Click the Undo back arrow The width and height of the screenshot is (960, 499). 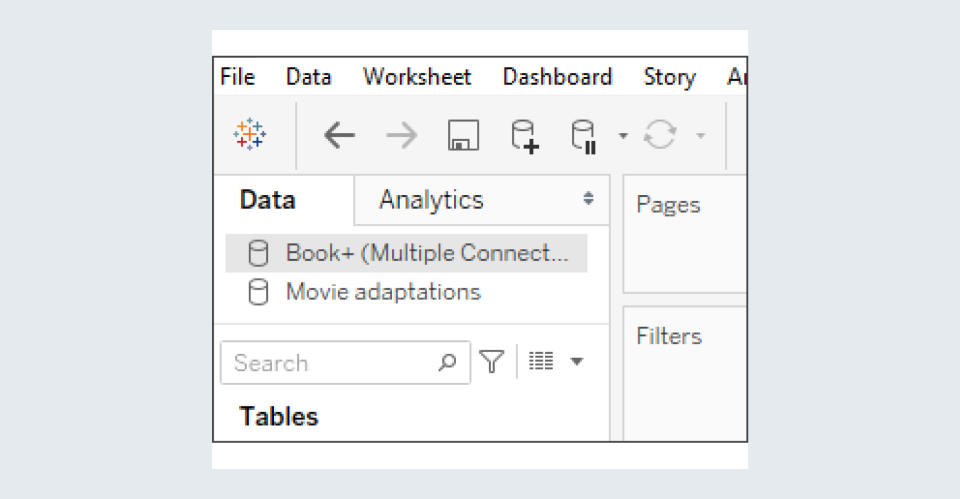pyautogui.click(x=339, y=135)
